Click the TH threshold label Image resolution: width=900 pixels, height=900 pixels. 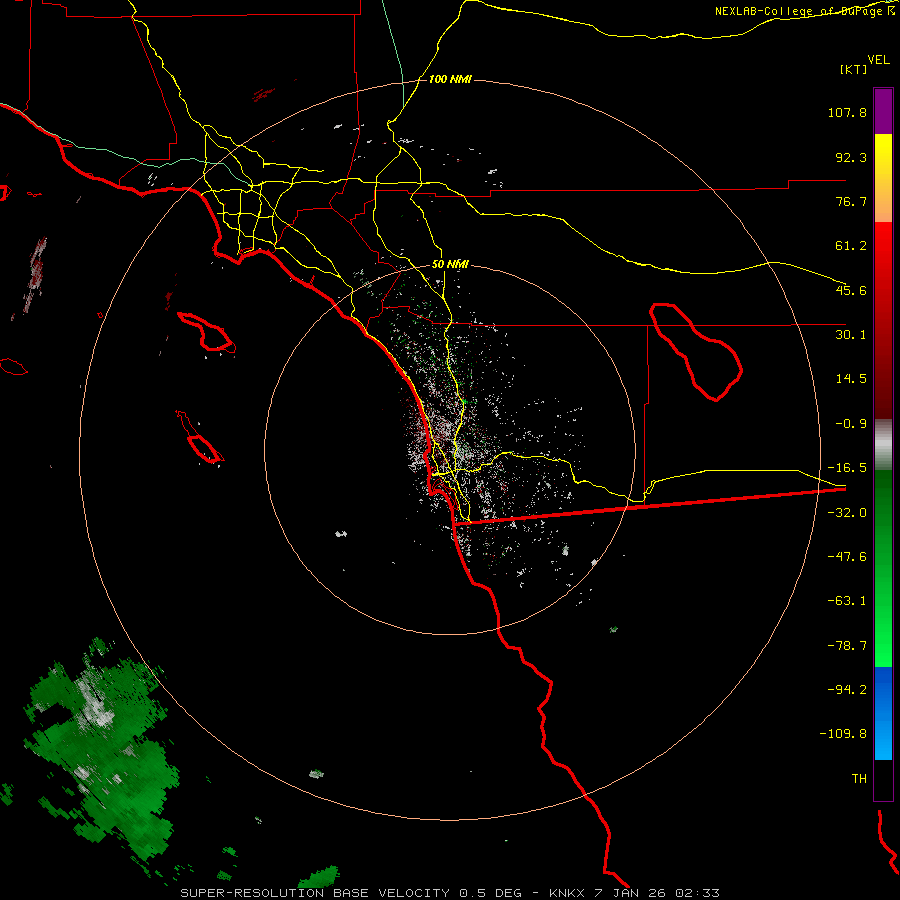[x=859, y=779]
